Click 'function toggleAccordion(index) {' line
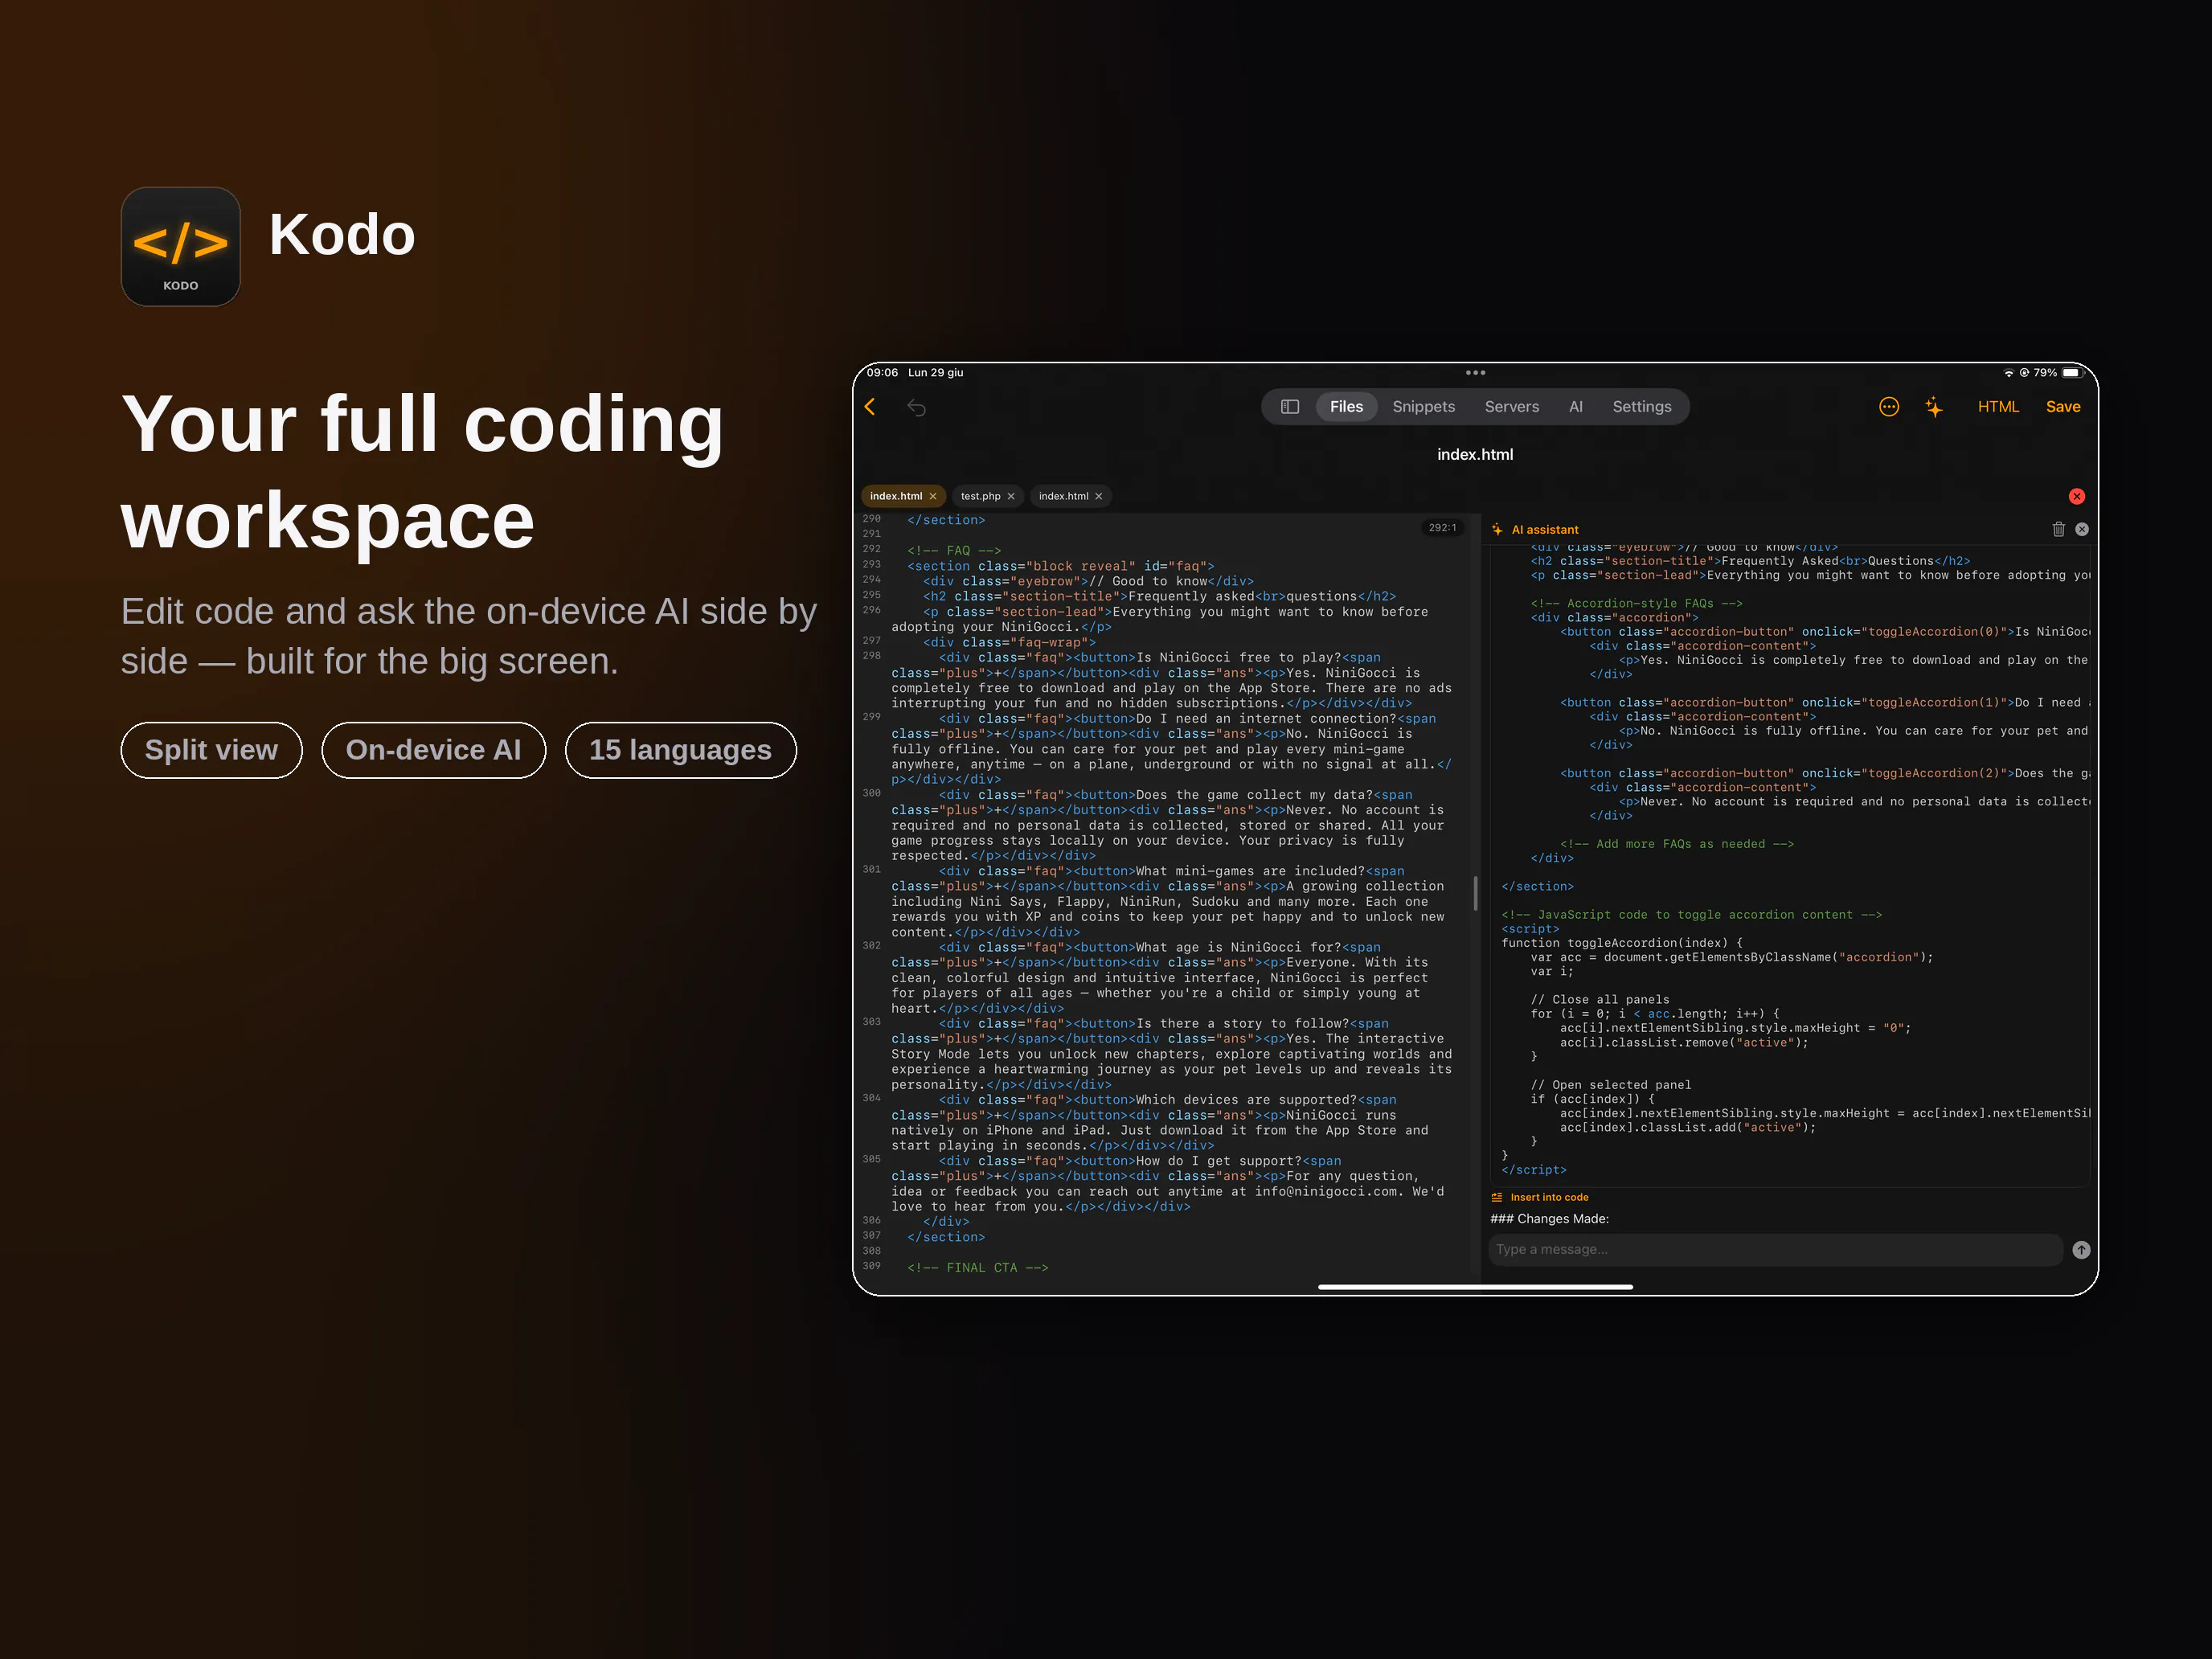This screenshot has width=2212, height=1659. (1622, 943)
